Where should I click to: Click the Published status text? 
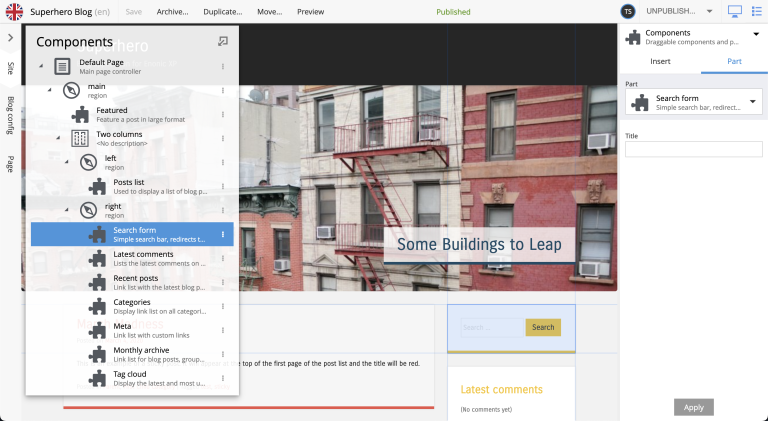point(453,12)
